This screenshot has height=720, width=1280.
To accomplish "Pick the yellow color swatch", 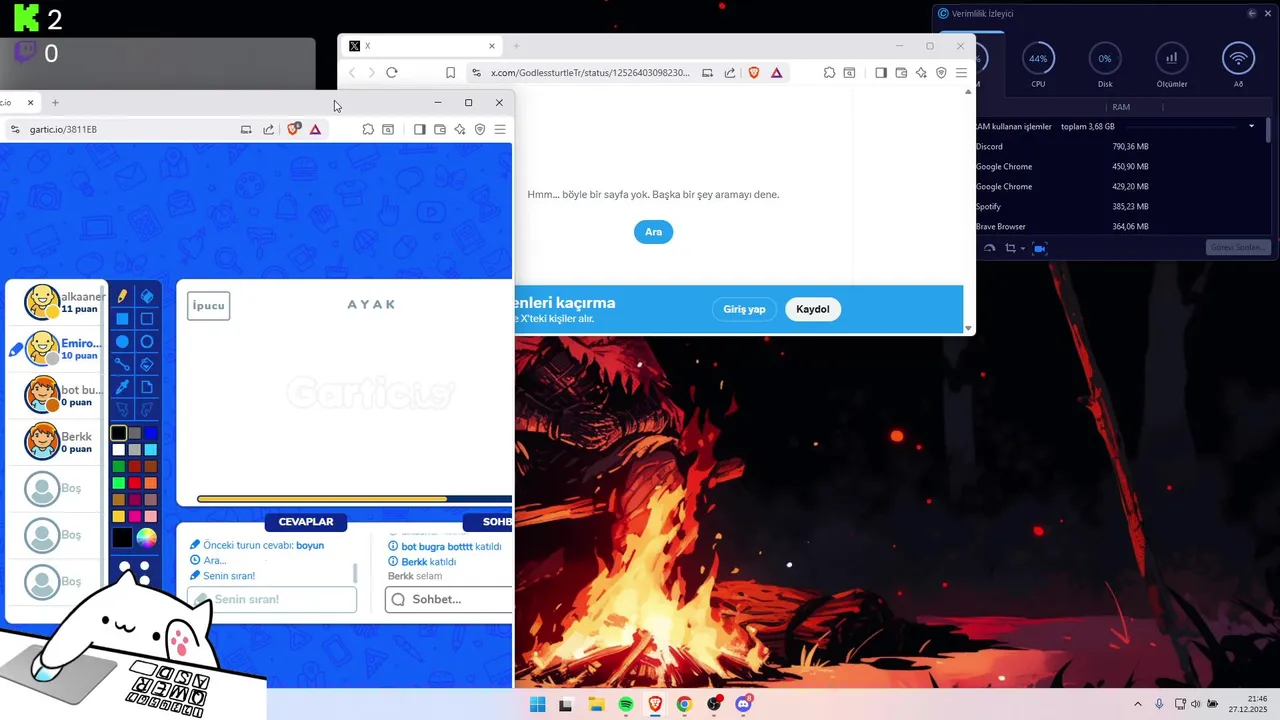I will pyautogui.click(x=119, y=516).
